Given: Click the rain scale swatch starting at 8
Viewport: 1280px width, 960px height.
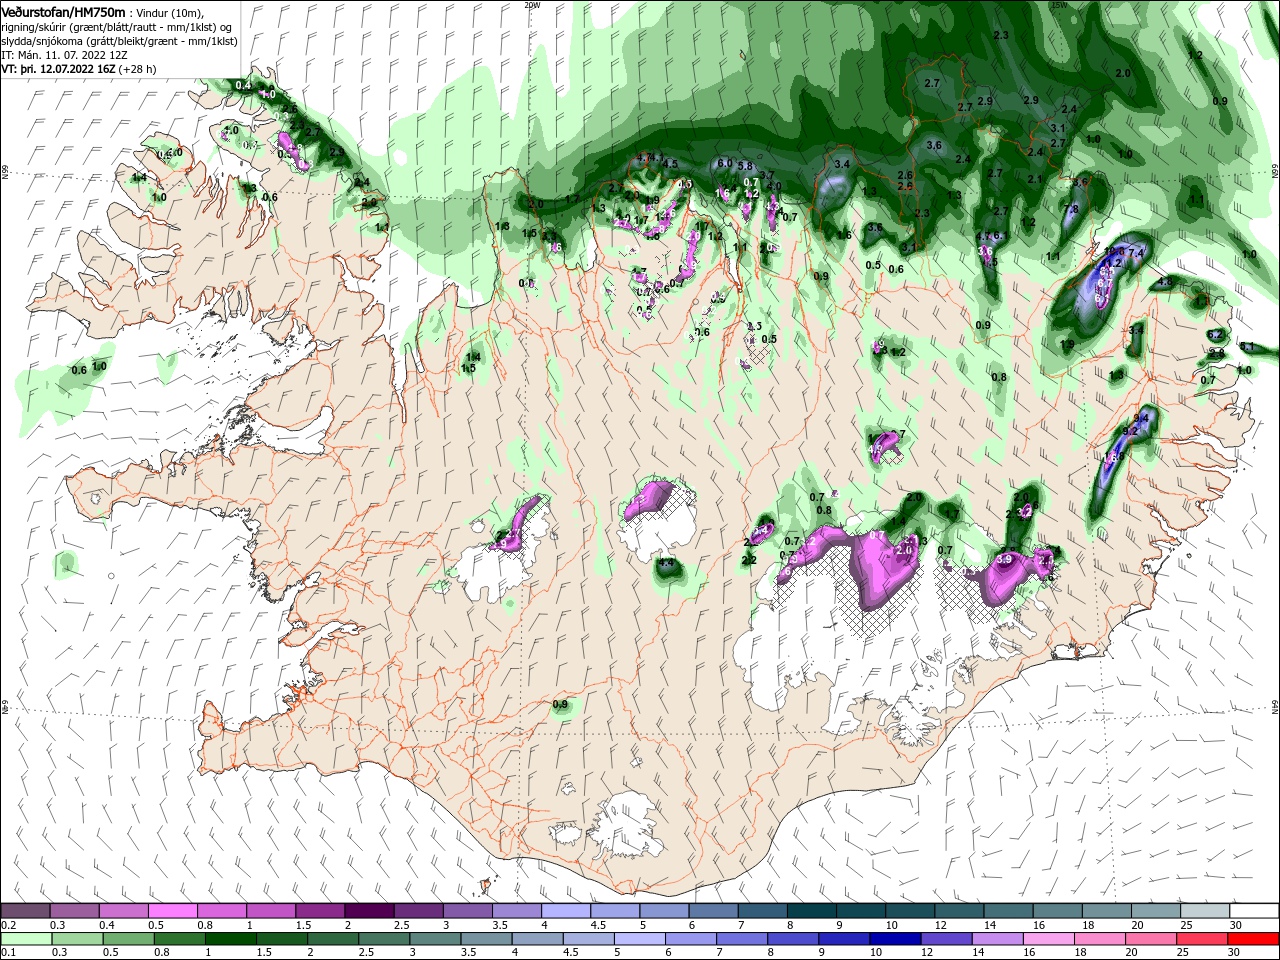Looking at the screenshot, I should (x=792, y=939).
